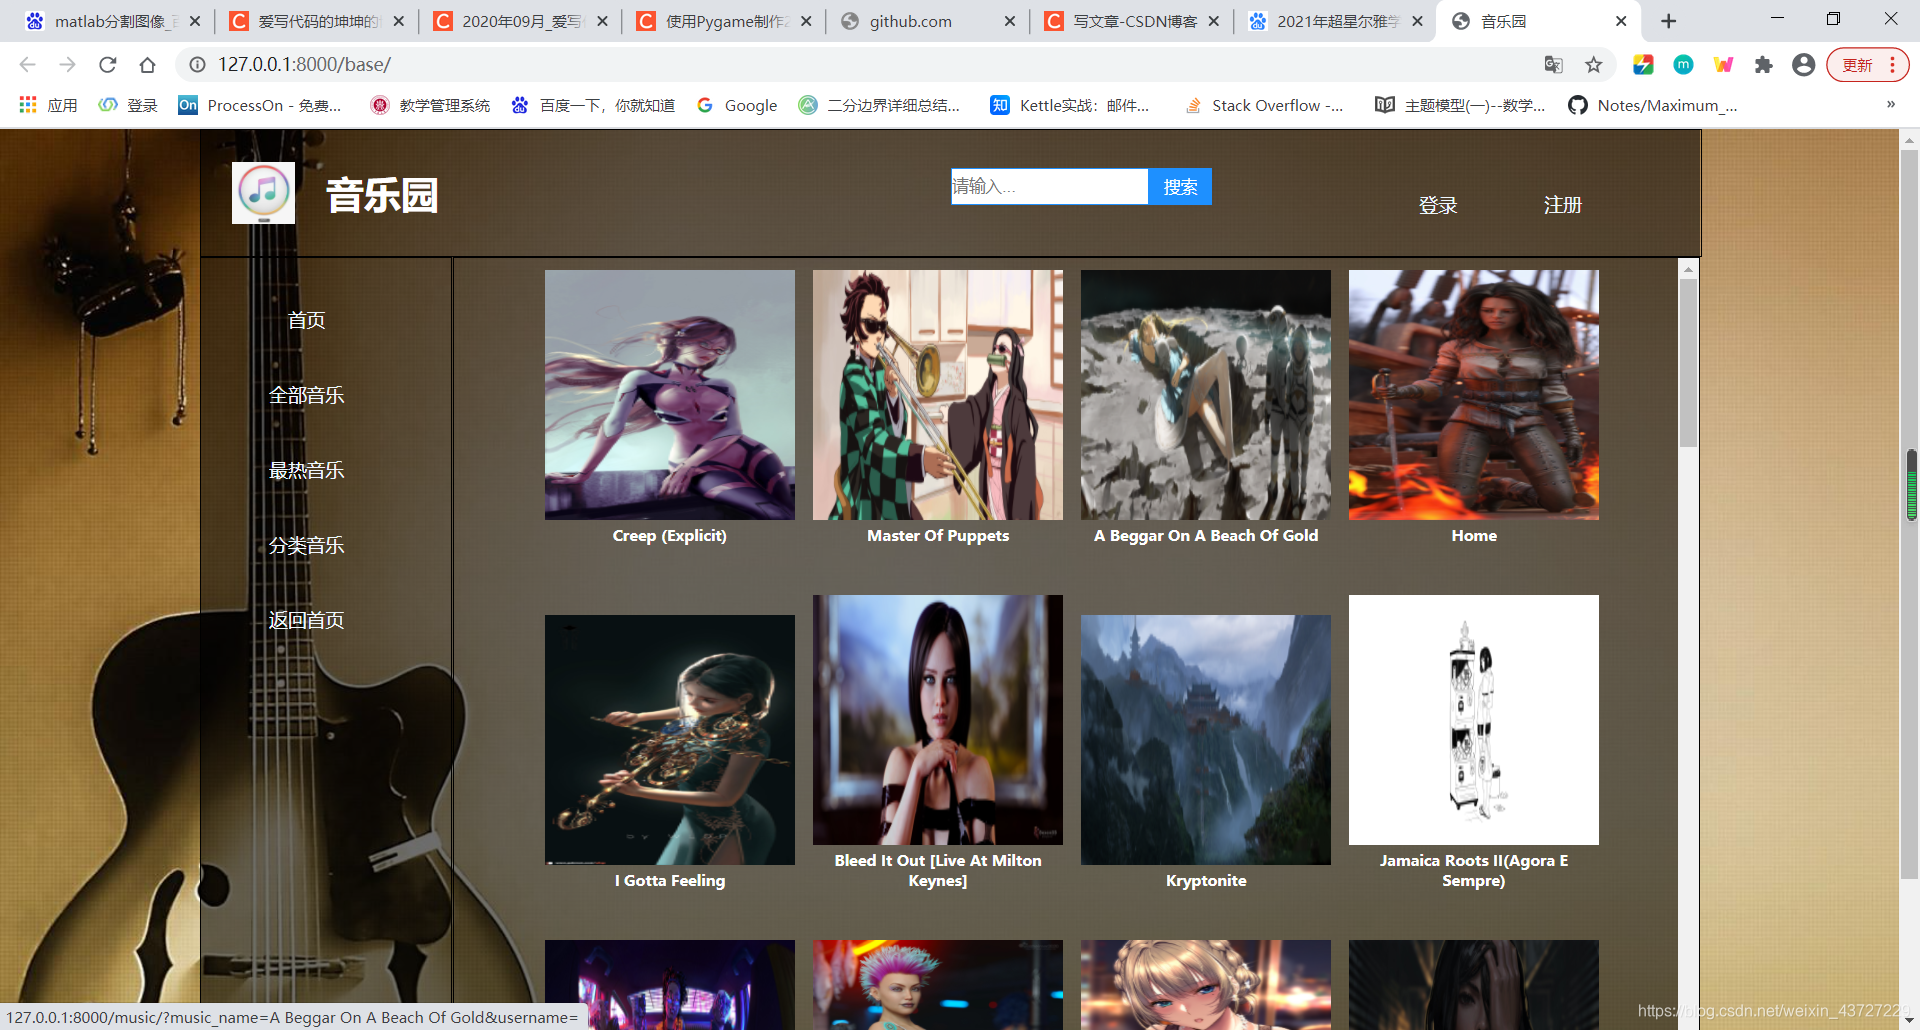Bookmark this page with the star icon
Viewport: 1920px width, 1030px height.
[1593, 65]
